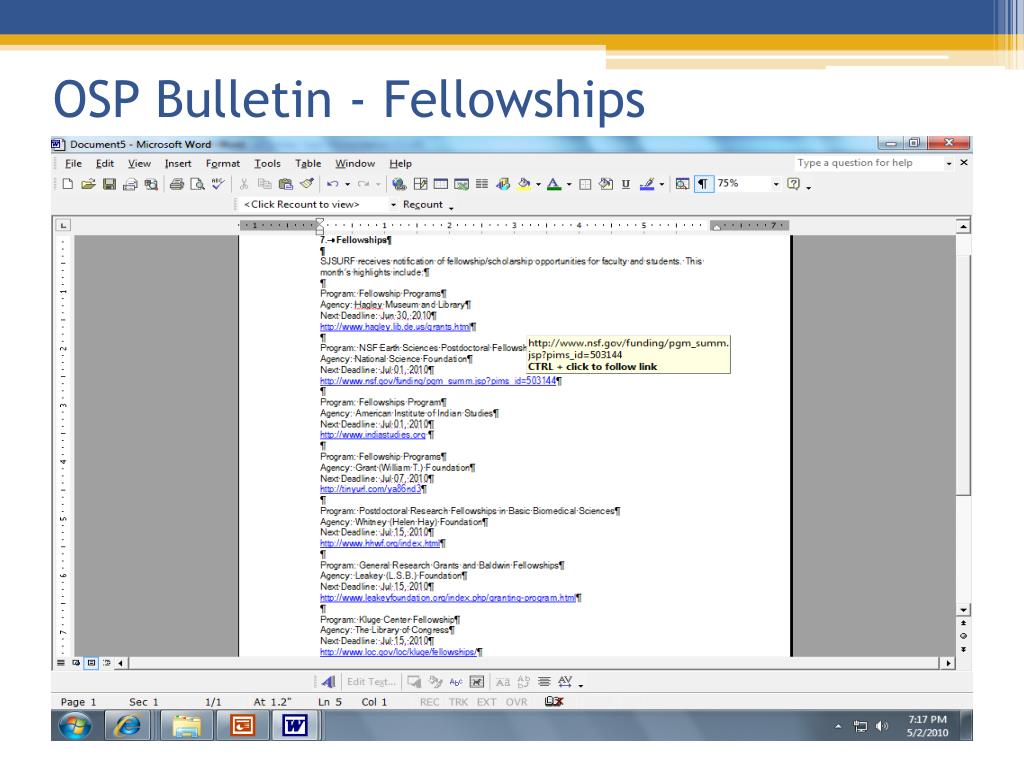Open the Windows Start orb
The width and height of the screenshot is (1024, 768).
coord(75,726)
